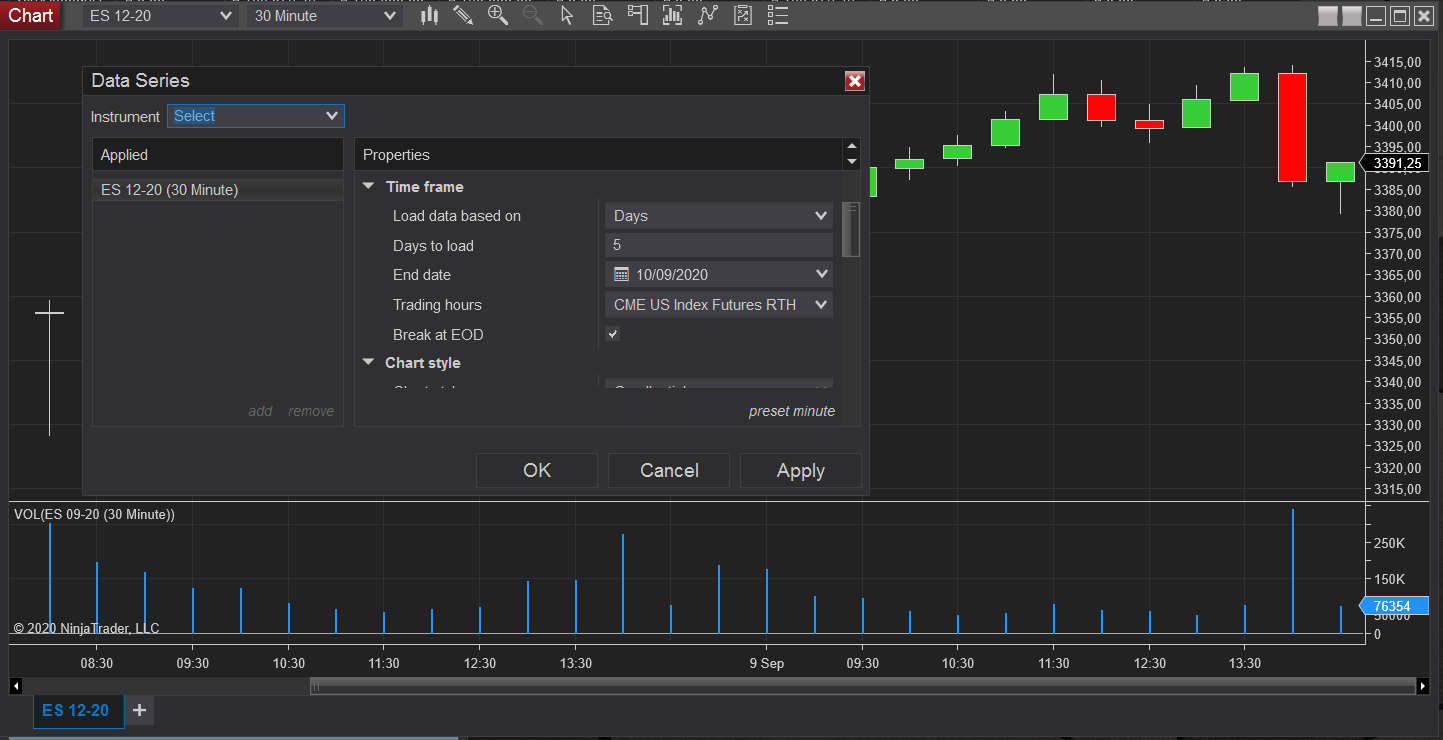The width and height of the screenshot is (1443, 740).
Task: Collapse the Time frame section
Action: coord(368,187)
